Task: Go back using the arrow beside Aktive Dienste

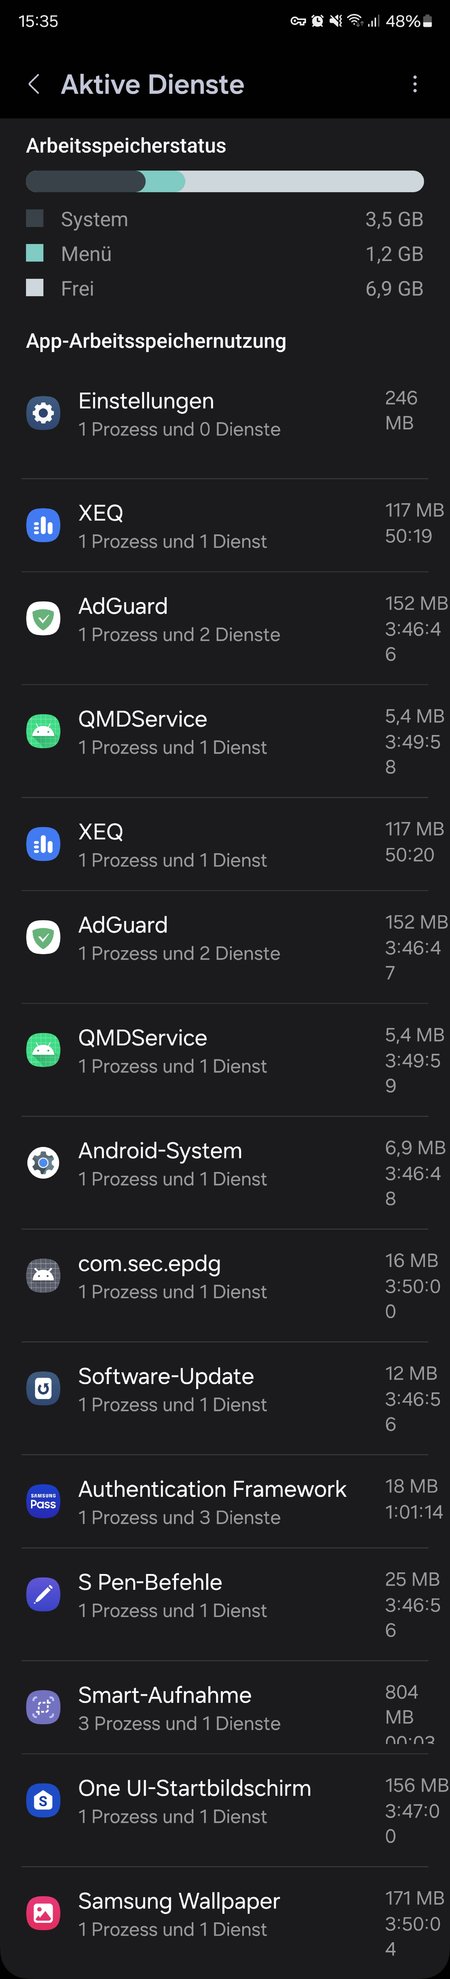Action: pos(34,84)
